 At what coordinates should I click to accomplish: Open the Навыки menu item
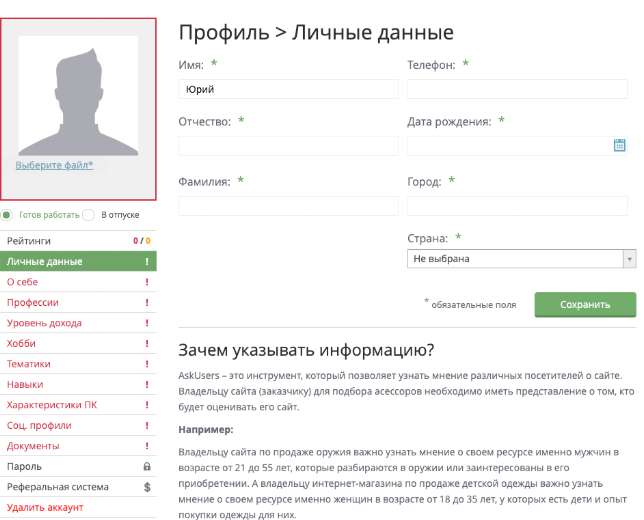click(x=25, y=384)
